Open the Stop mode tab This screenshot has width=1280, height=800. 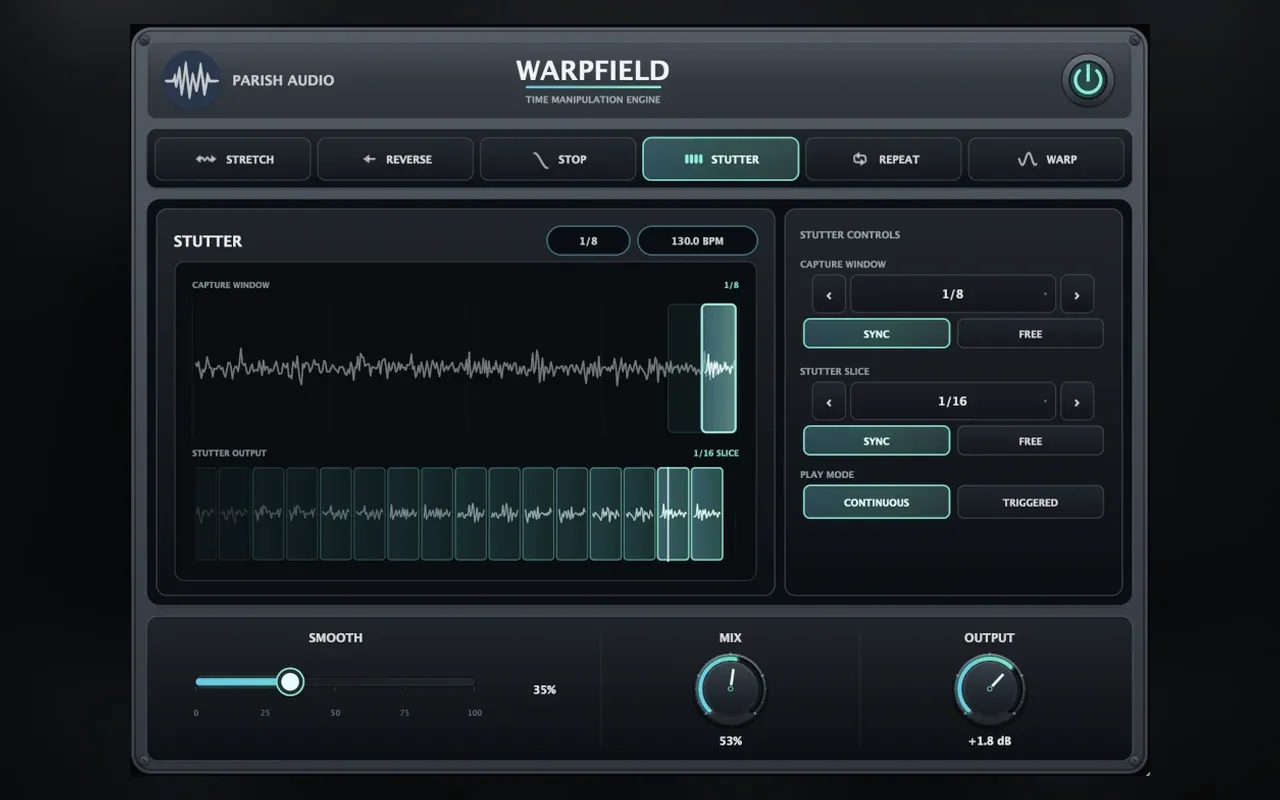[558, 159]
